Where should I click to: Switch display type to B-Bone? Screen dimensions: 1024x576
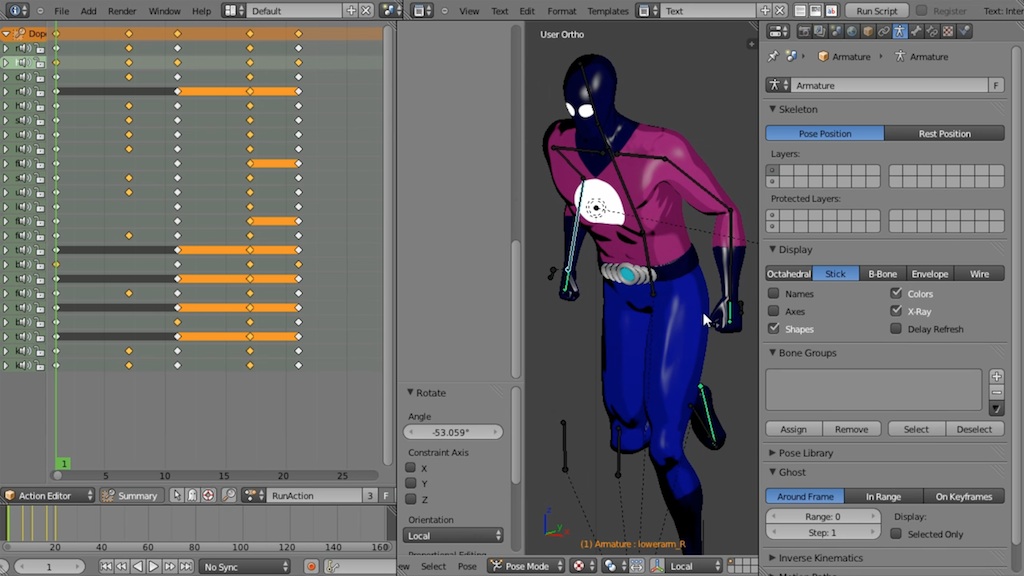pos(882,274)
